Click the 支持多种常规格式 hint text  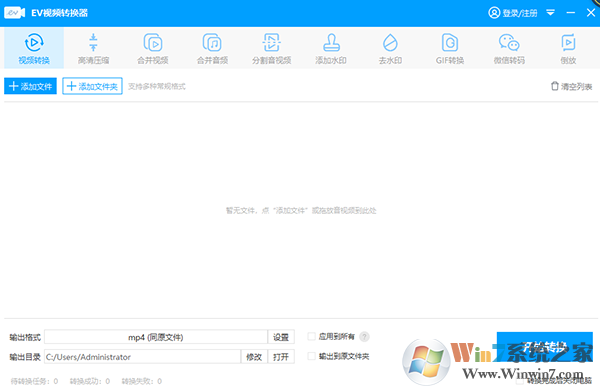(x=157, y=86)
